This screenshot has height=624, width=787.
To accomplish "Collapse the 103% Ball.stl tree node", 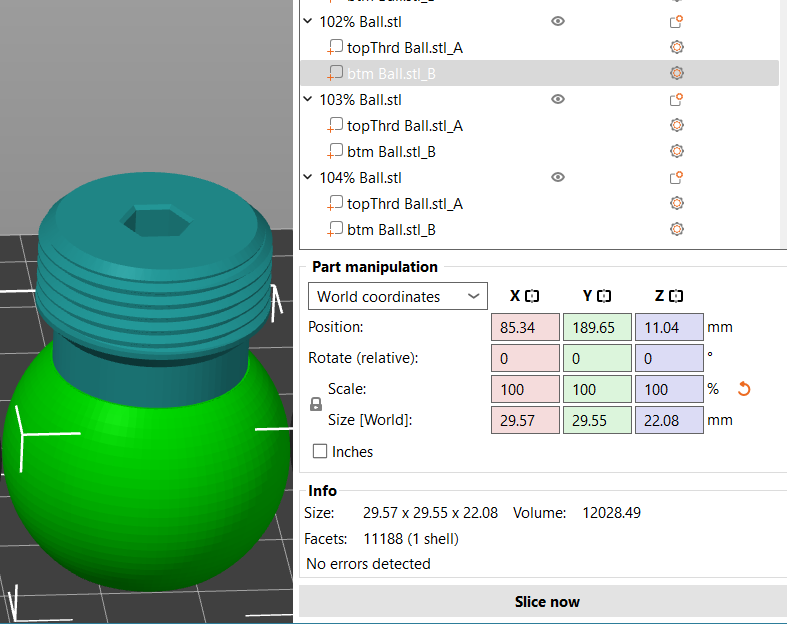I will tap(308, 99).
